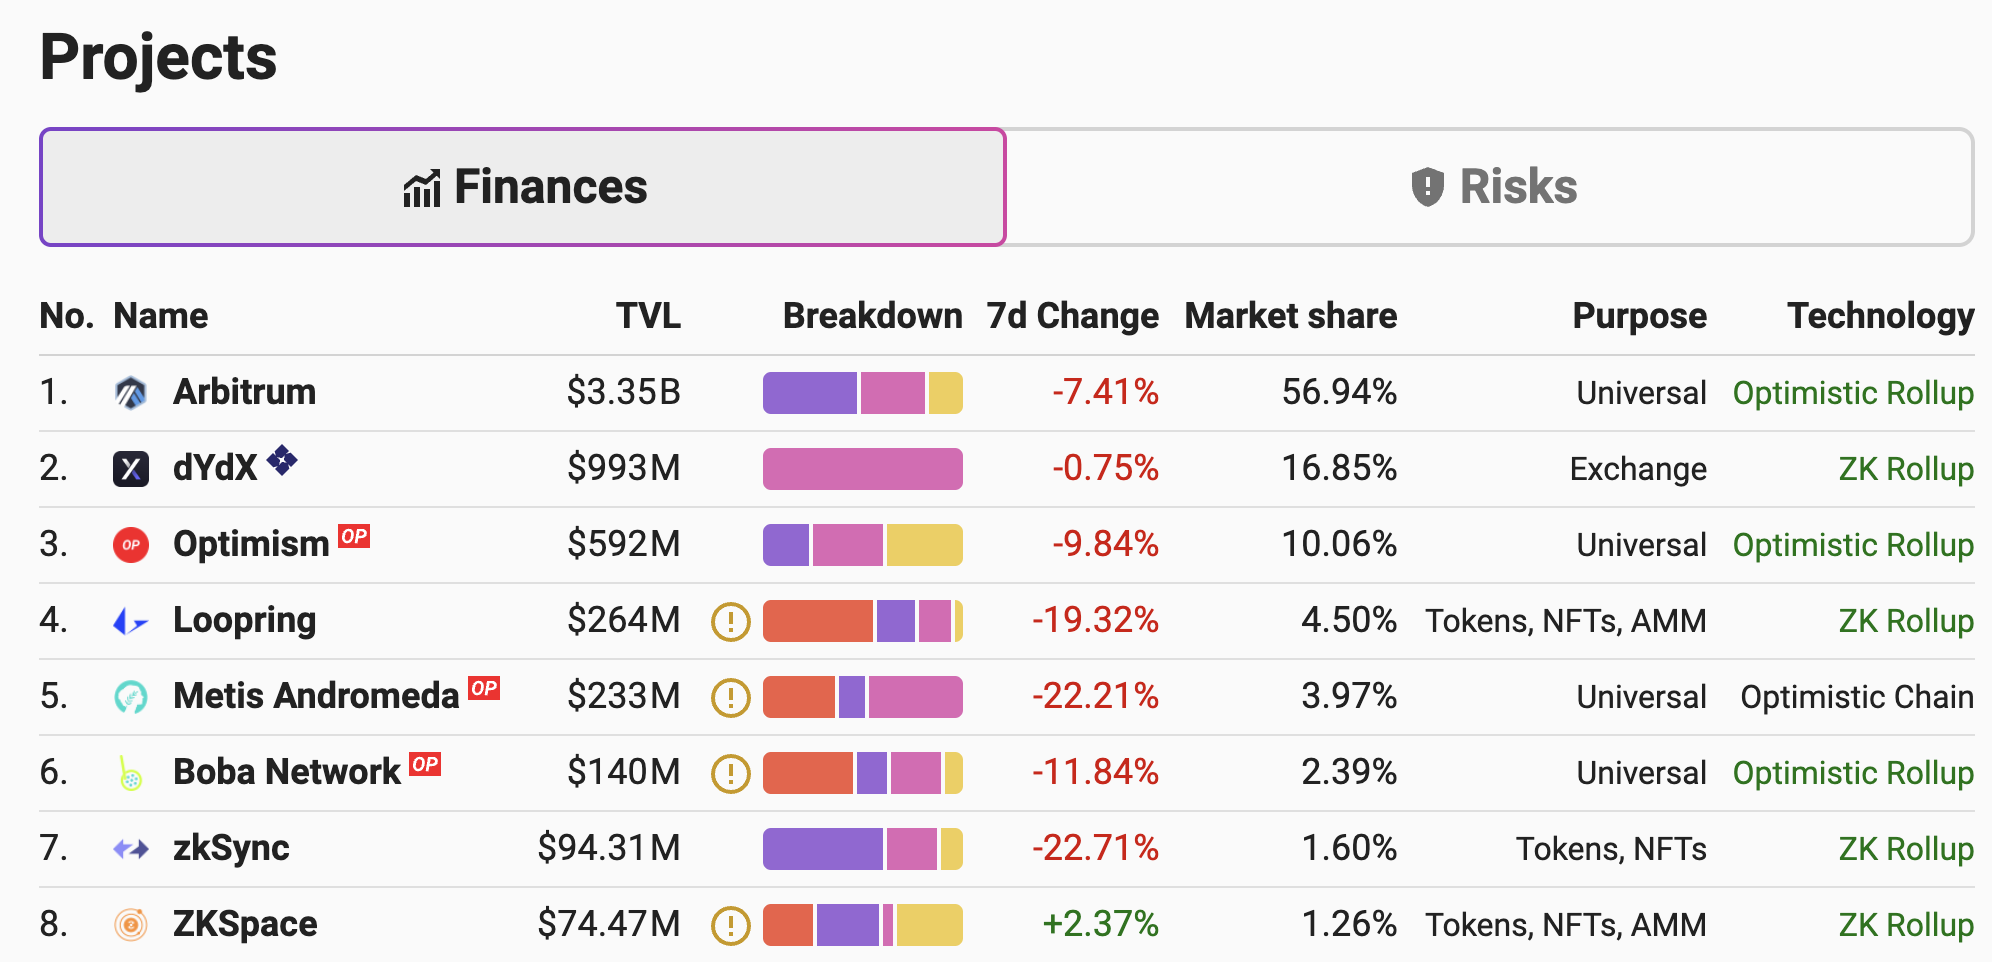Click the Boba Network breakdown bar

point(863,773)
